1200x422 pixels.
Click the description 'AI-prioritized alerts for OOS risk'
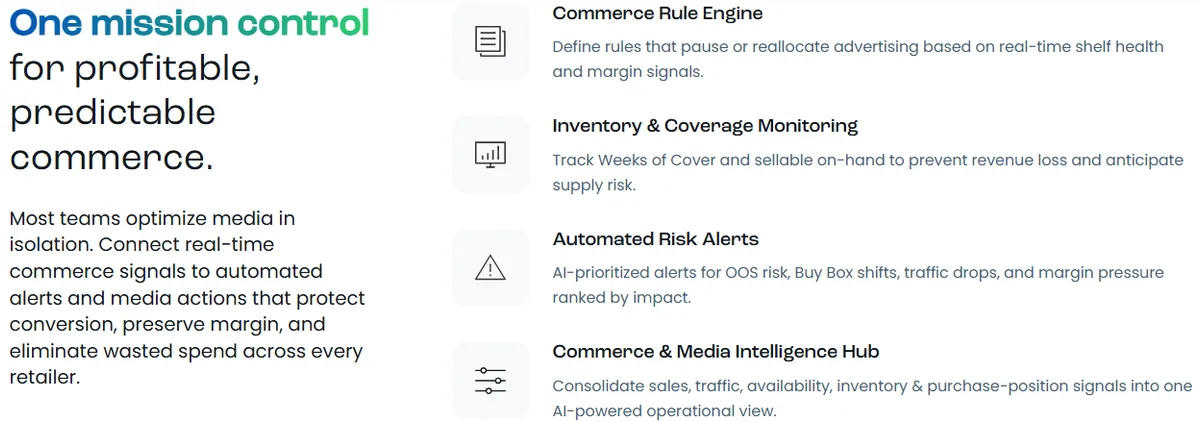point(858,285)
